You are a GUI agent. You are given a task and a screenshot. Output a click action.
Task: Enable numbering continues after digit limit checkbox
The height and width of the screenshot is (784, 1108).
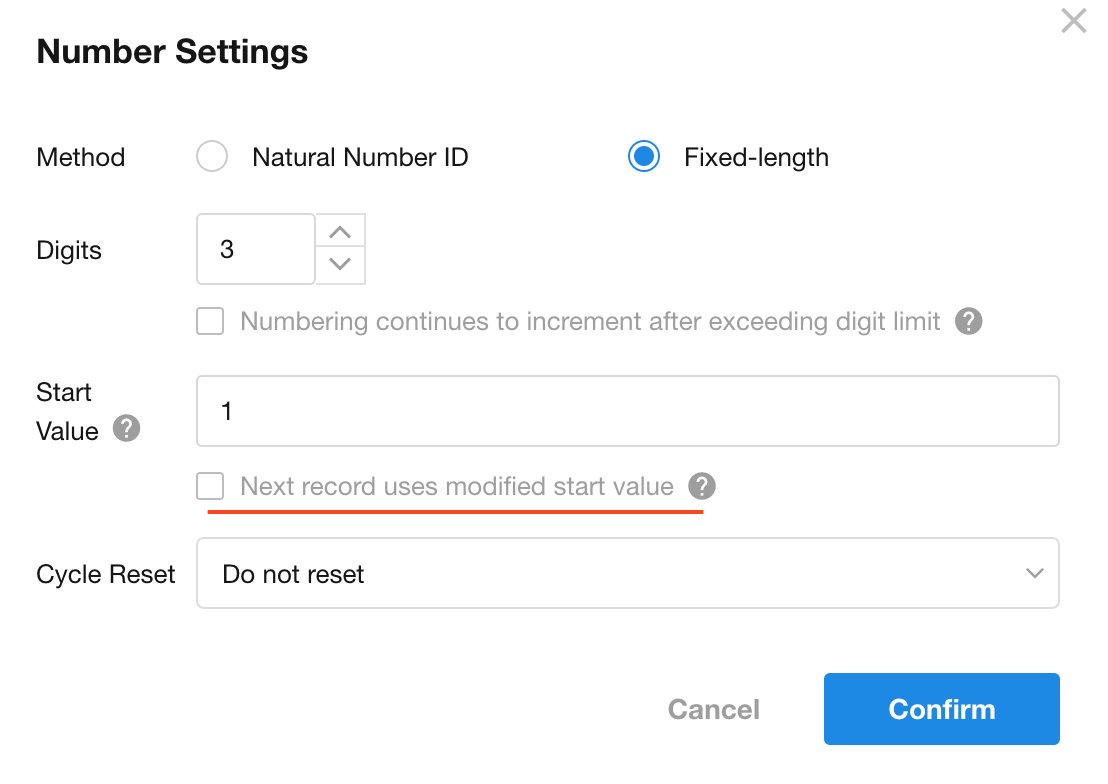210,321
